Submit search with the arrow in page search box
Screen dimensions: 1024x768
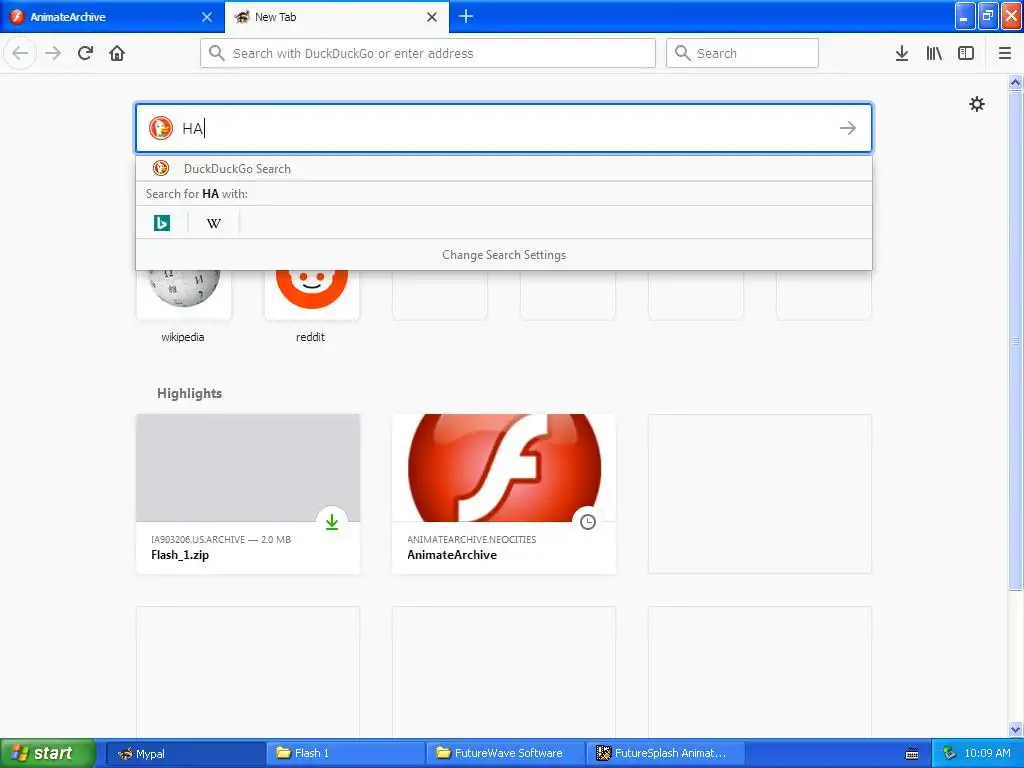click(848, 128)
